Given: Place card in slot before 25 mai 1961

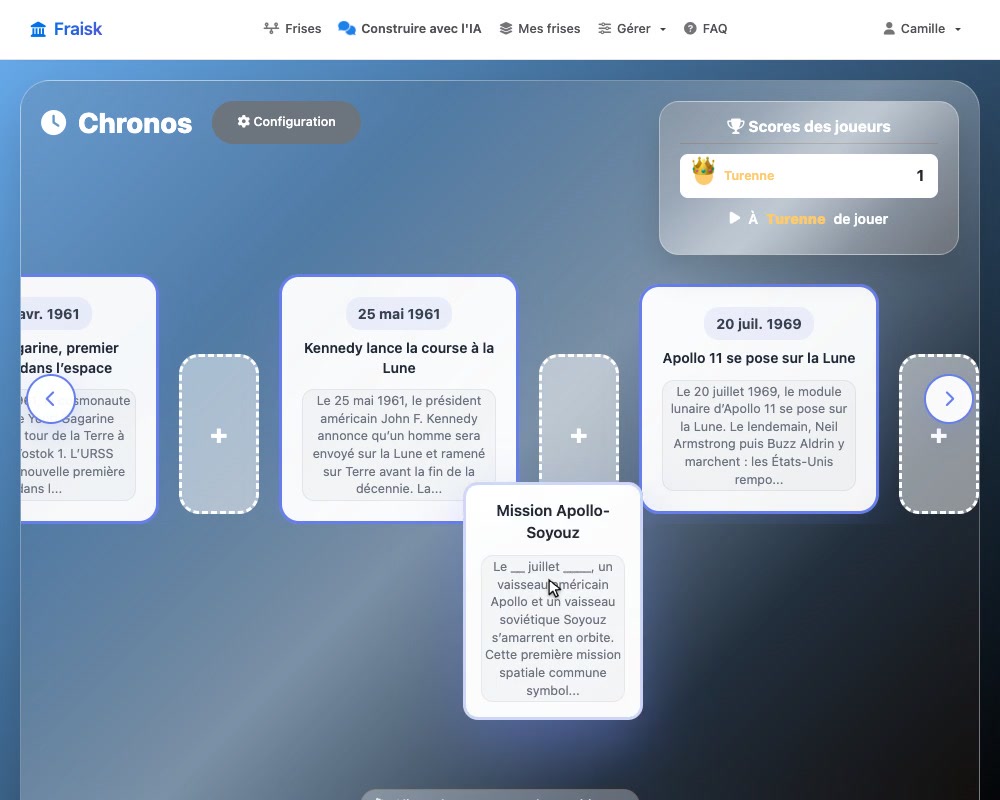Looking at the screenshot, I should pyautogui.click(x=219, y=434).
